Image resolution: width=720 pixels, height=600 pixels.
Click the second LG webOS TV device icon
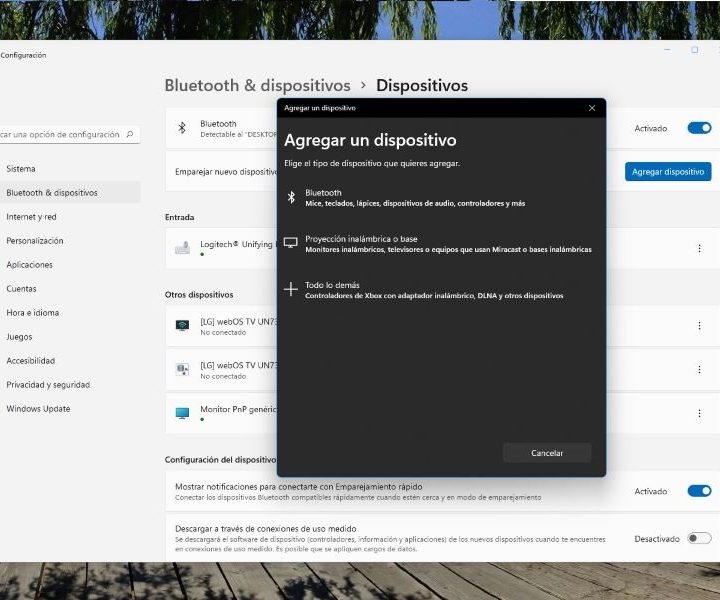[x=182, y=370]
